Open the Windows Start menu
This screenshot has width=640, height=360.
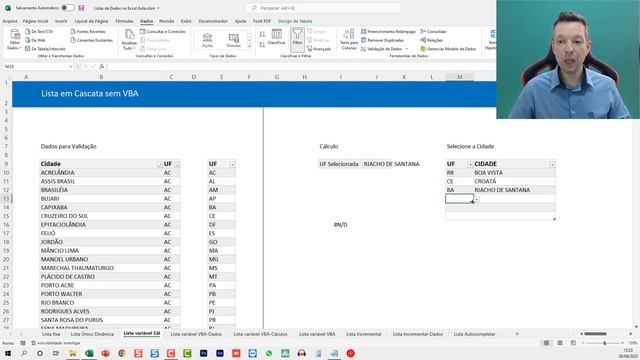(x=8, y=353)
